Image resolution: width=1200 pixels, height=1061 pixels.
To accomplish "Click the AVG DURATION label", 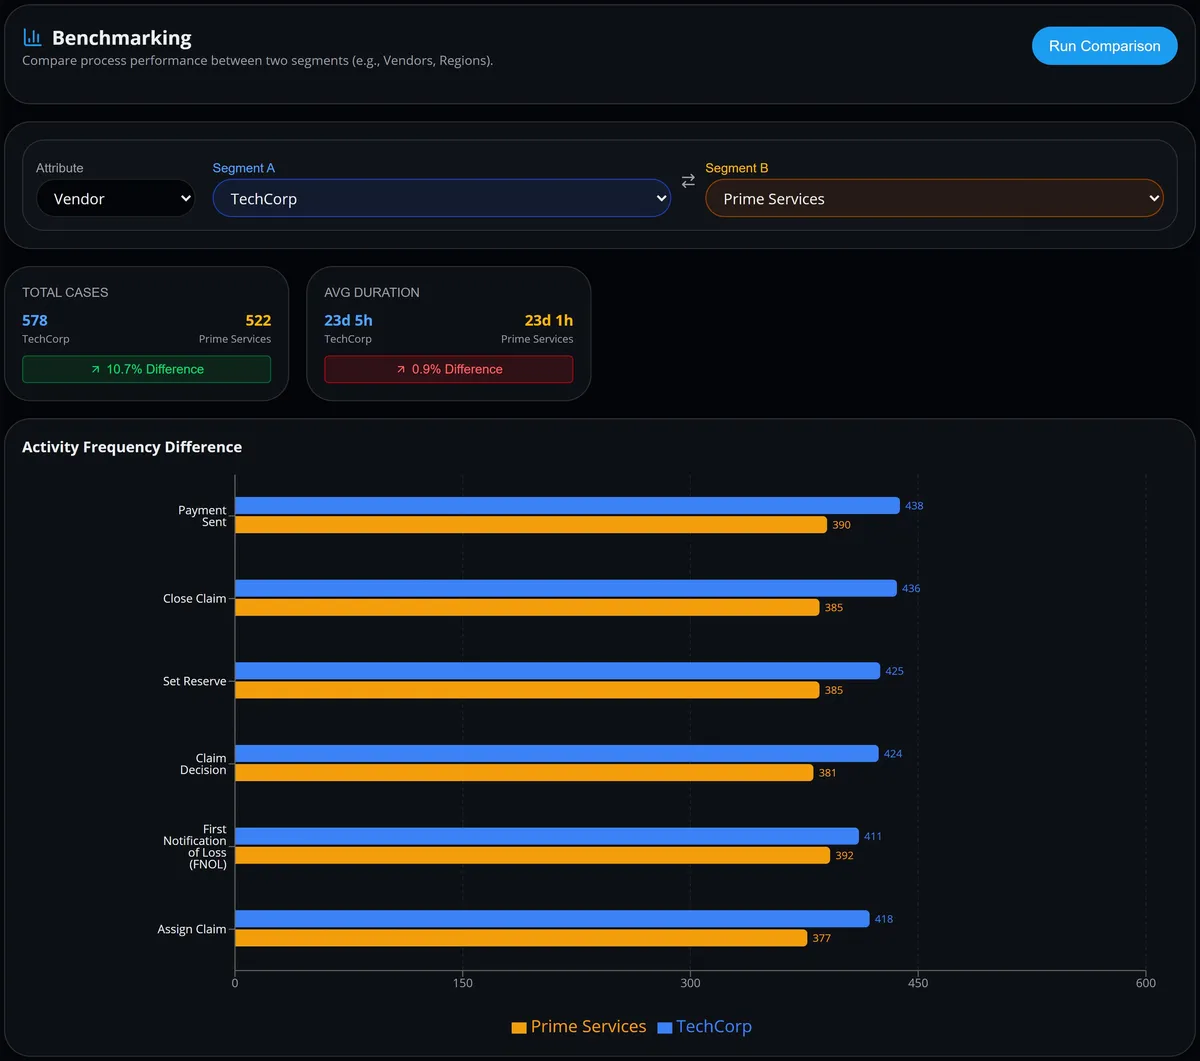I will [372, 293].
